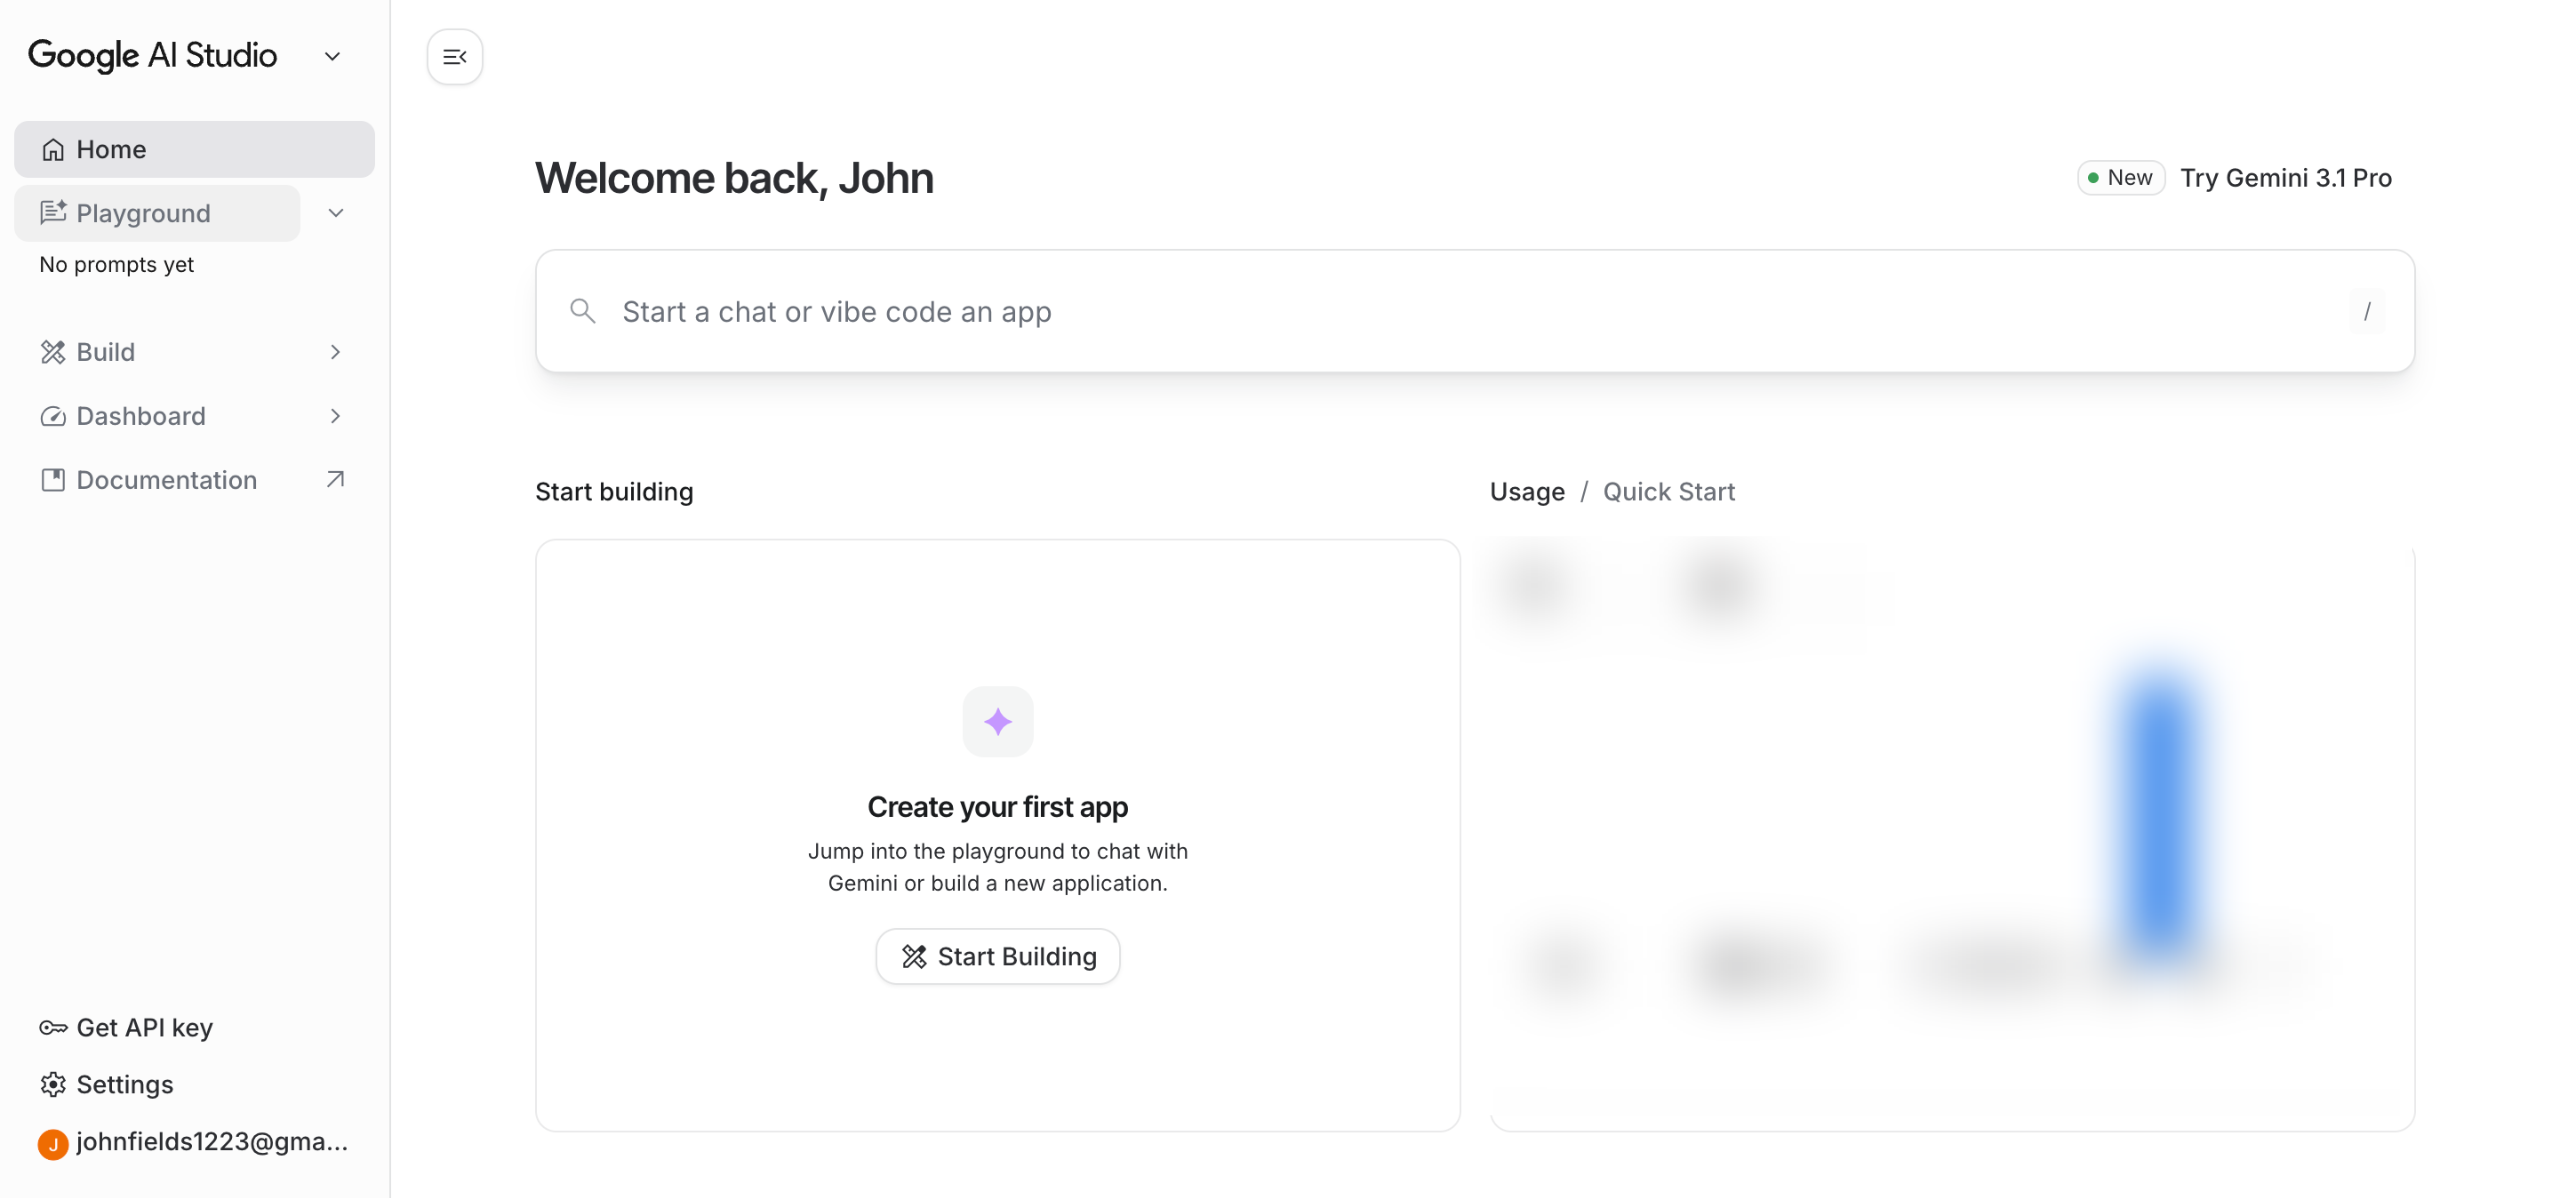
Task: Expand the Build submenu chevron
Action: tap(336, 352)
